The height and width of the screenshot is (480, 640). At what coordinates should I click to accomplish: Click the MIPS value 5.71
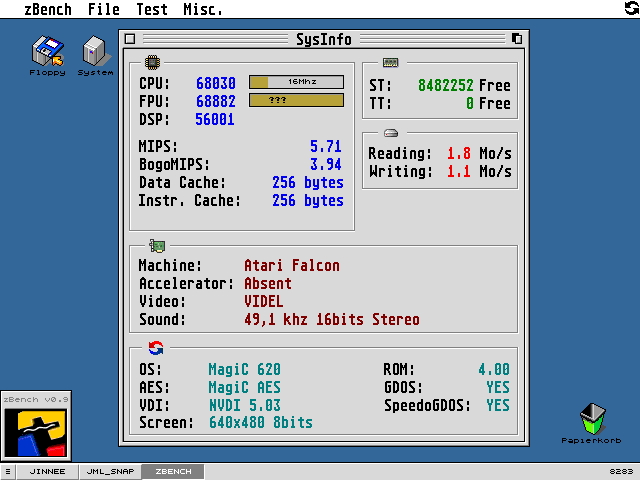(325, 146)
